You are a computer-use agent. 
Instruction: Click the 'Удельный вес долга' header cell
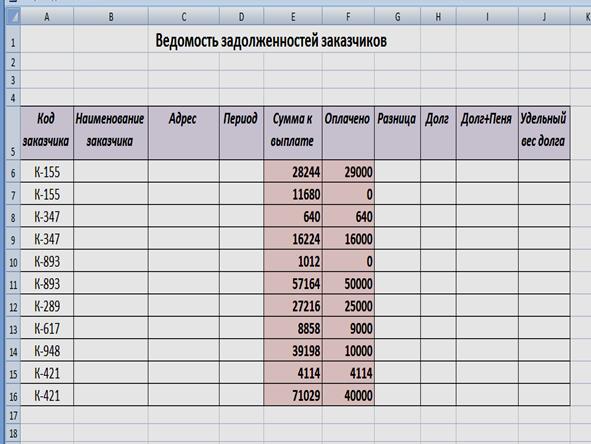pos(544,133)
